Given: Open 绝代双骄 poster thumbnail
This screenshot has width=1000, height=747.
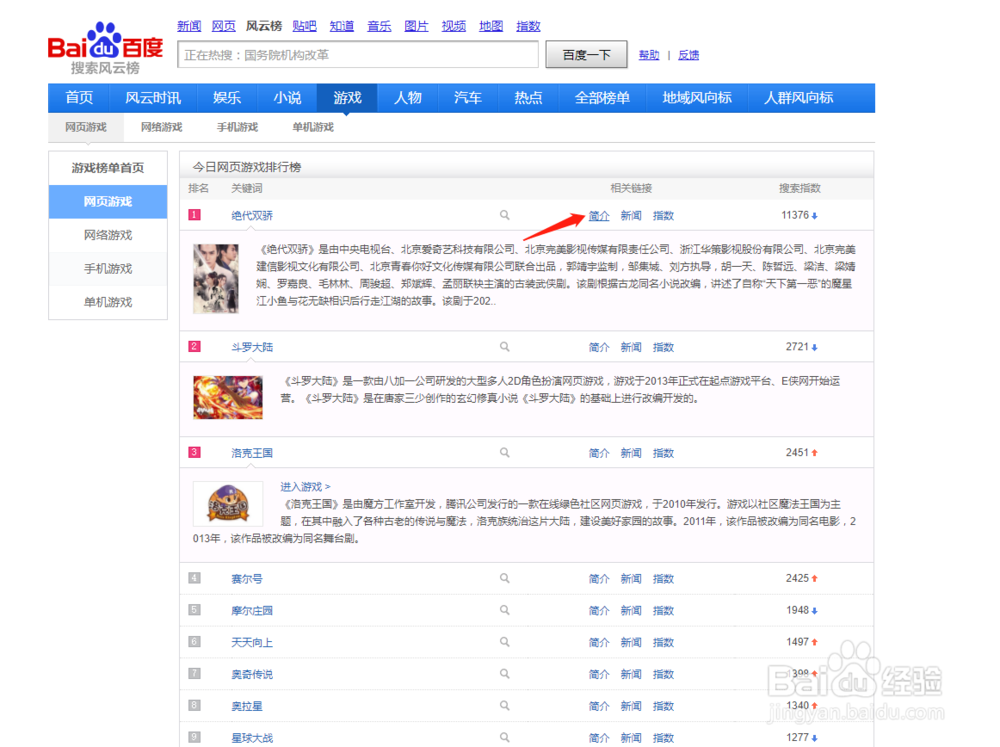Looking at the screenshot, I should pyautogui.click(x=216, y=278).
